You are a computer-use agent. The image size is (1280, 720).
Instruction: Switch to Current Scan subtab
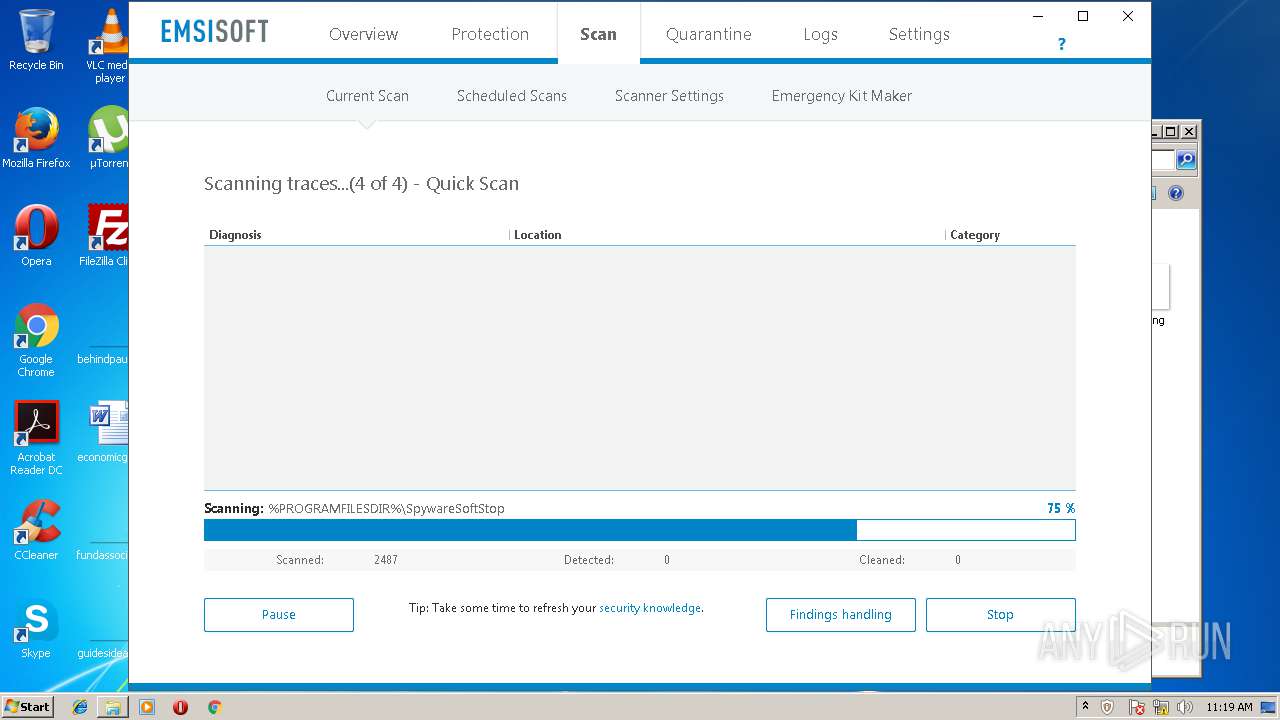click(x=367, y=96)
